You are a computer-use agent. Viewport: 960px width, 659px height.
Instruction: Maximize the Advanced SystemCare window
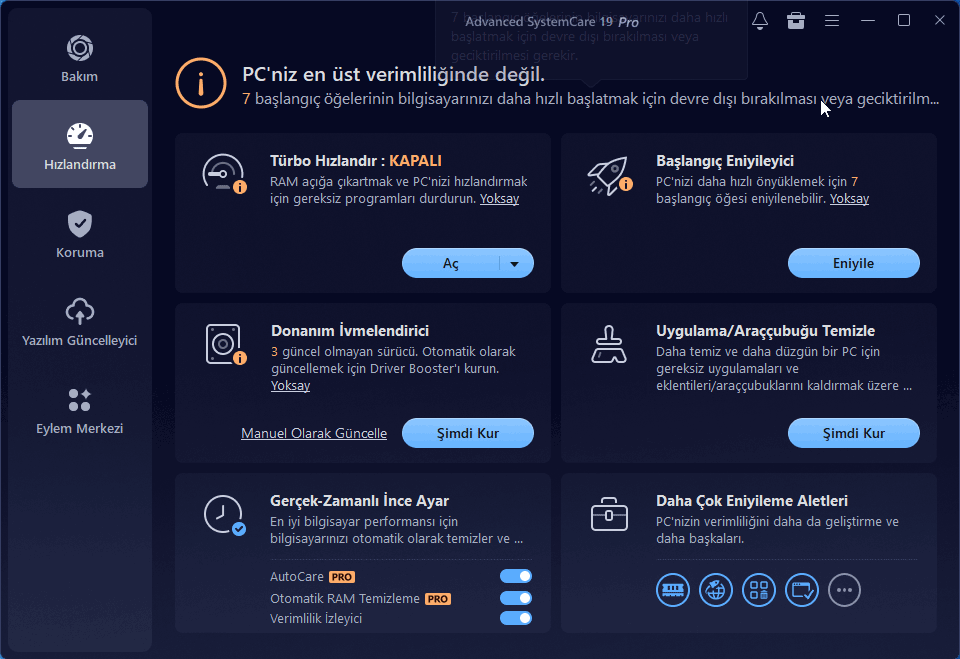[904, 21]
